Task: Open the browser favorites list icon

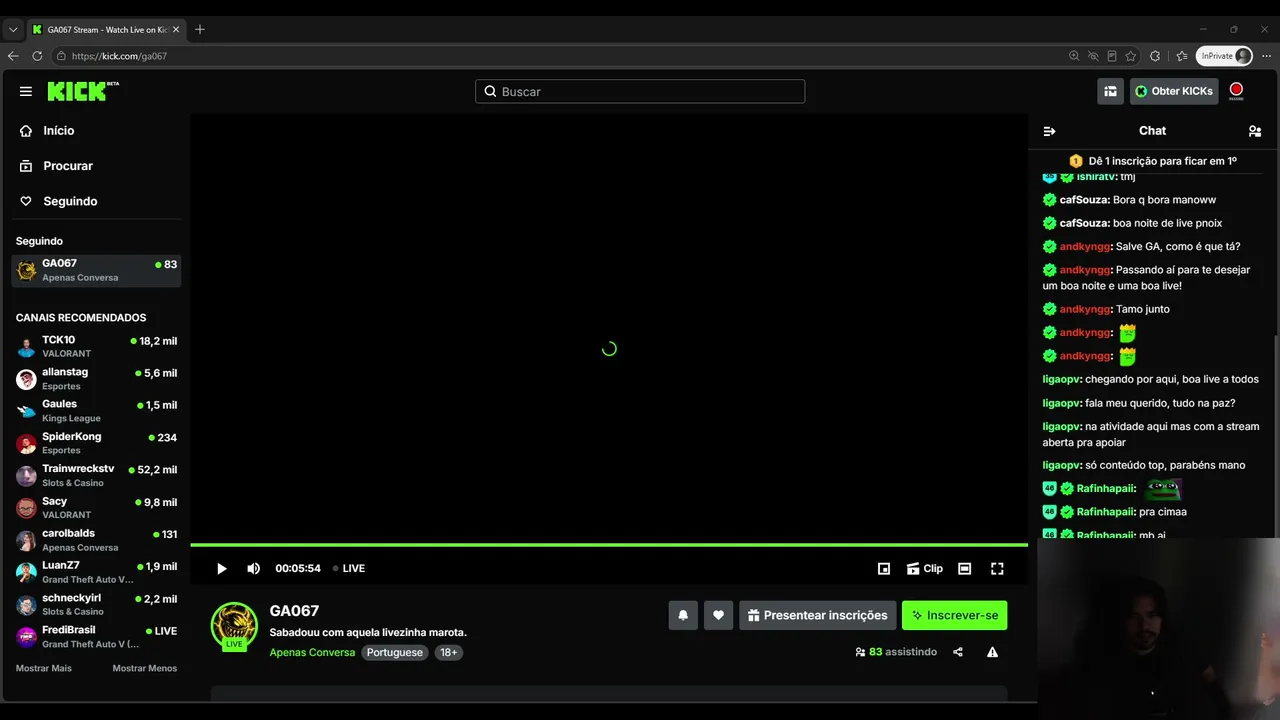Action: (1181, 56)
